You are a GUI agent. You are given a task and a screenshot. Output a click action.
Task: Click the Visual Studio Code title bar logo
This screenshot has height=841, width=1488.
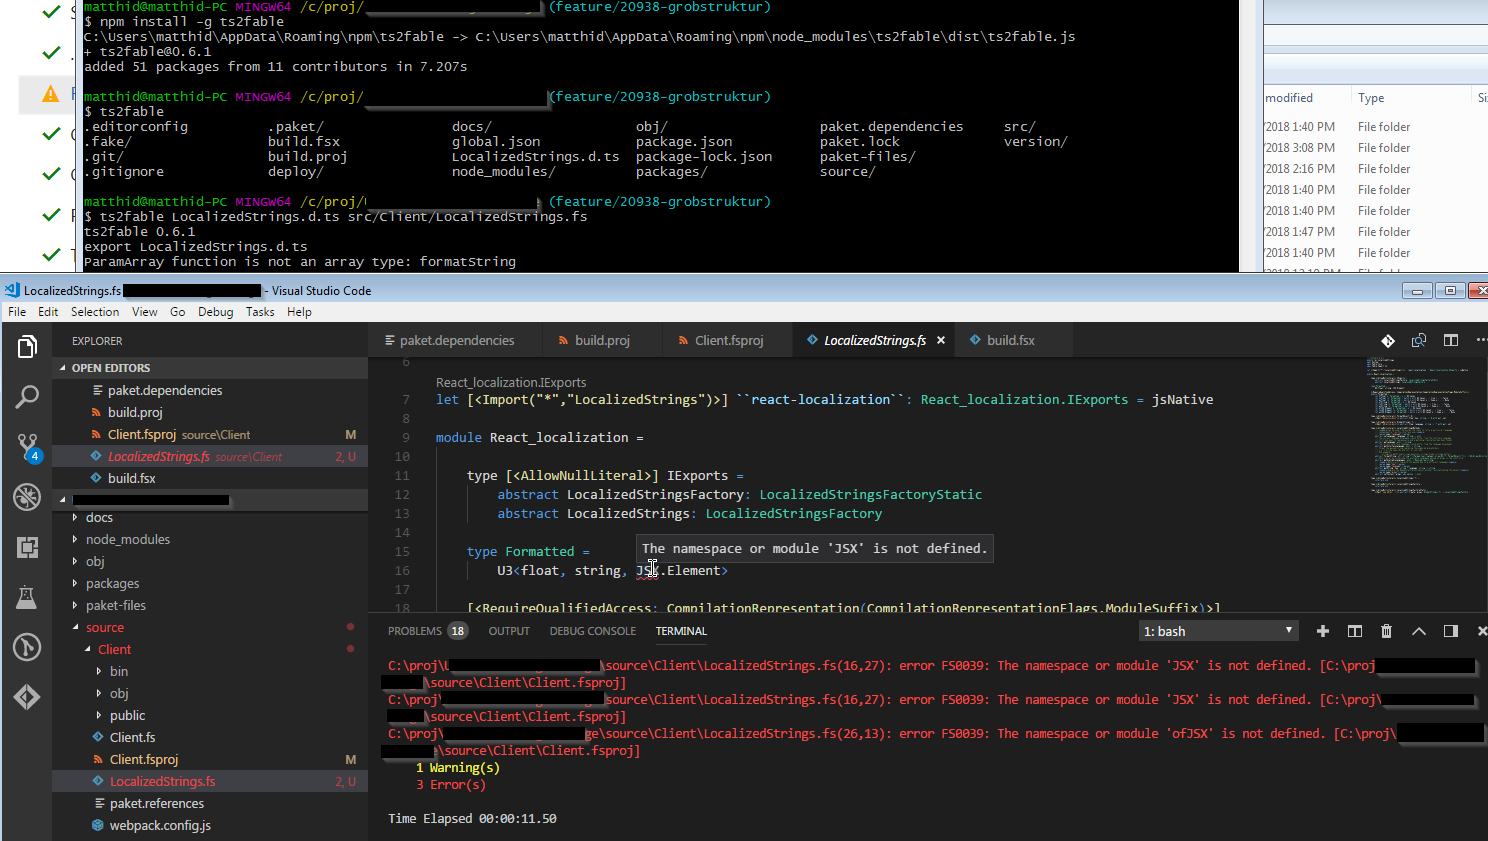(12, 290)
